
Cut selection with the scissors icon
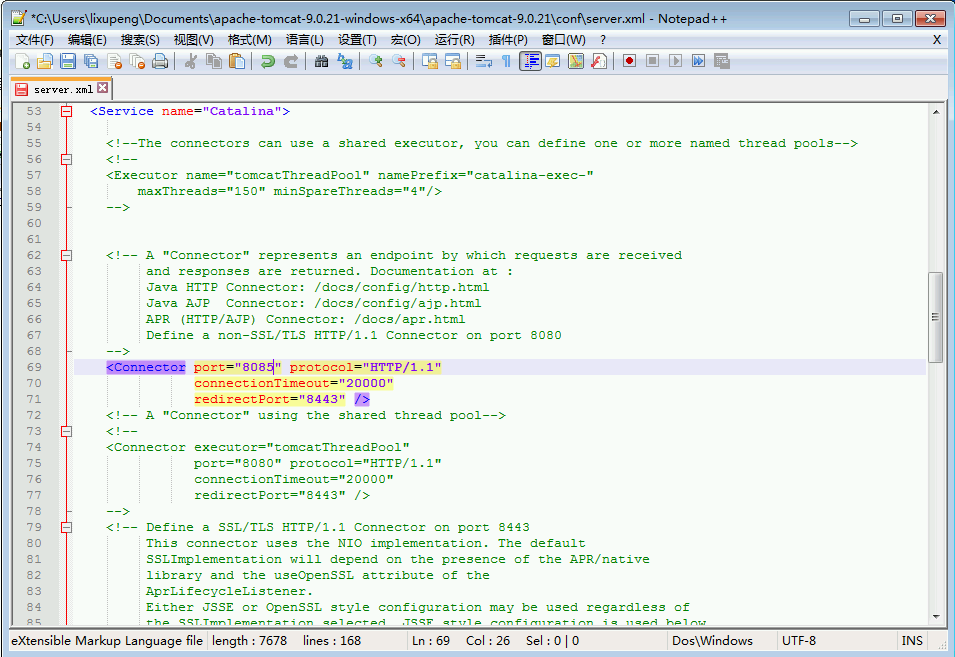click(x=191, y=61)
